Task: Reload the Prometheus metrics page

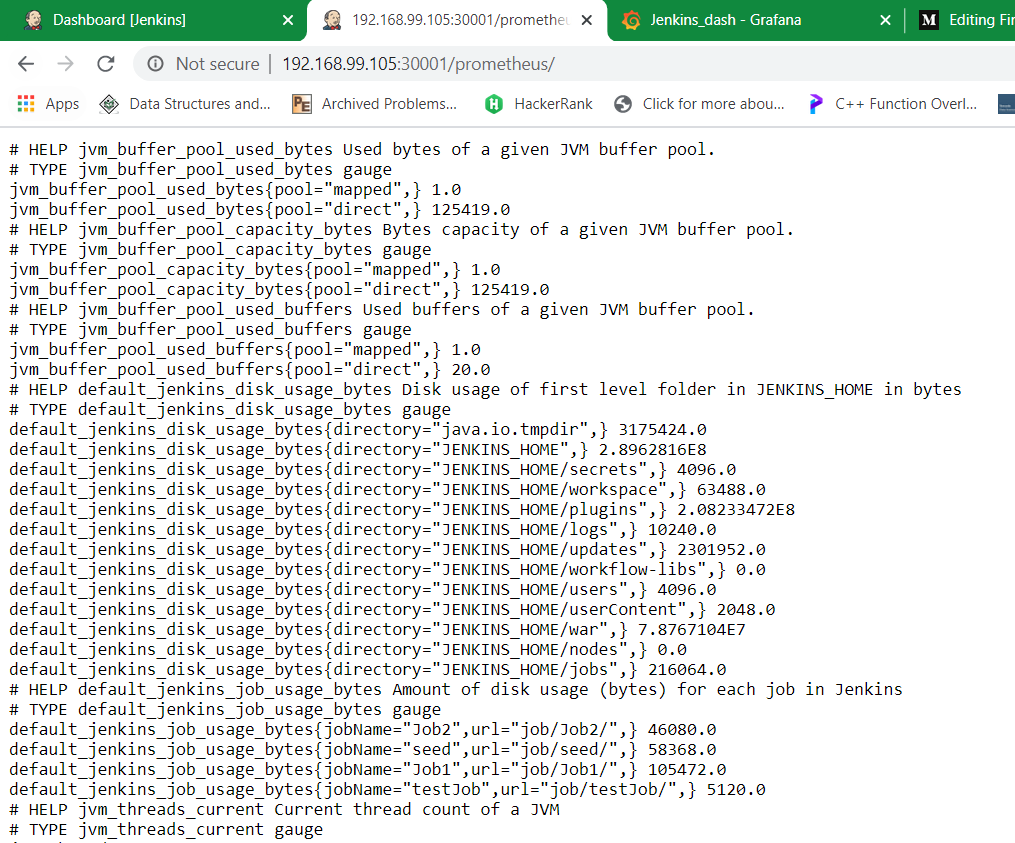Action: point(105,63)
